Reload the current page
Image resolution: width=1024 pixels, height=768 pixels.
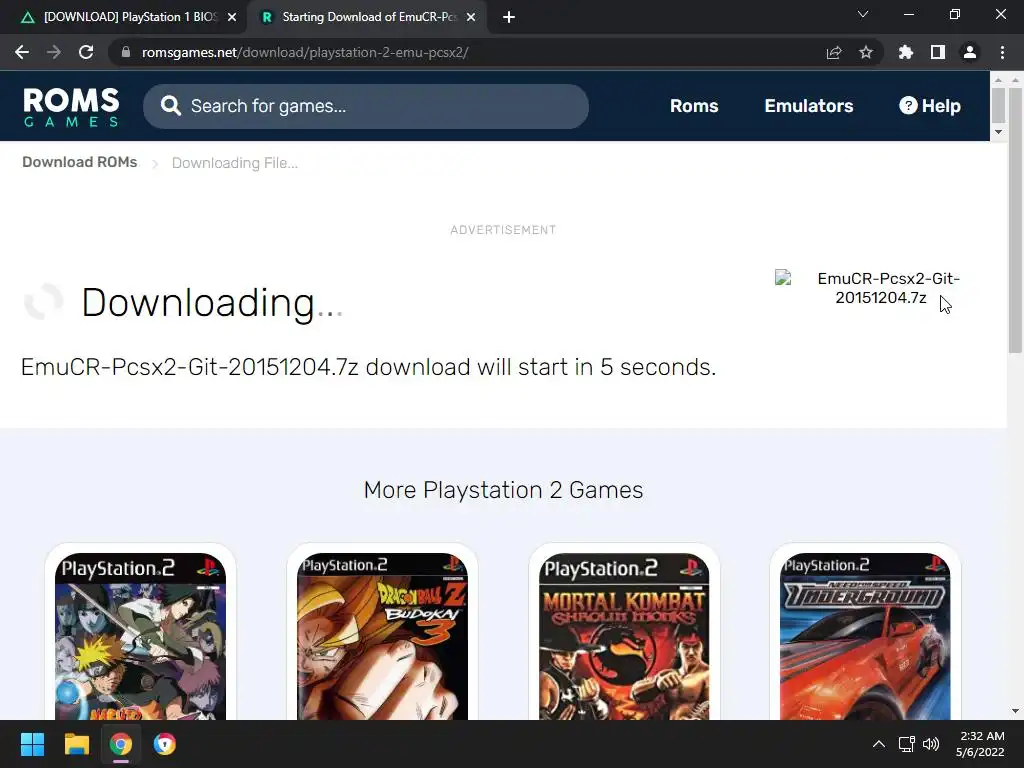click(86, 52)
